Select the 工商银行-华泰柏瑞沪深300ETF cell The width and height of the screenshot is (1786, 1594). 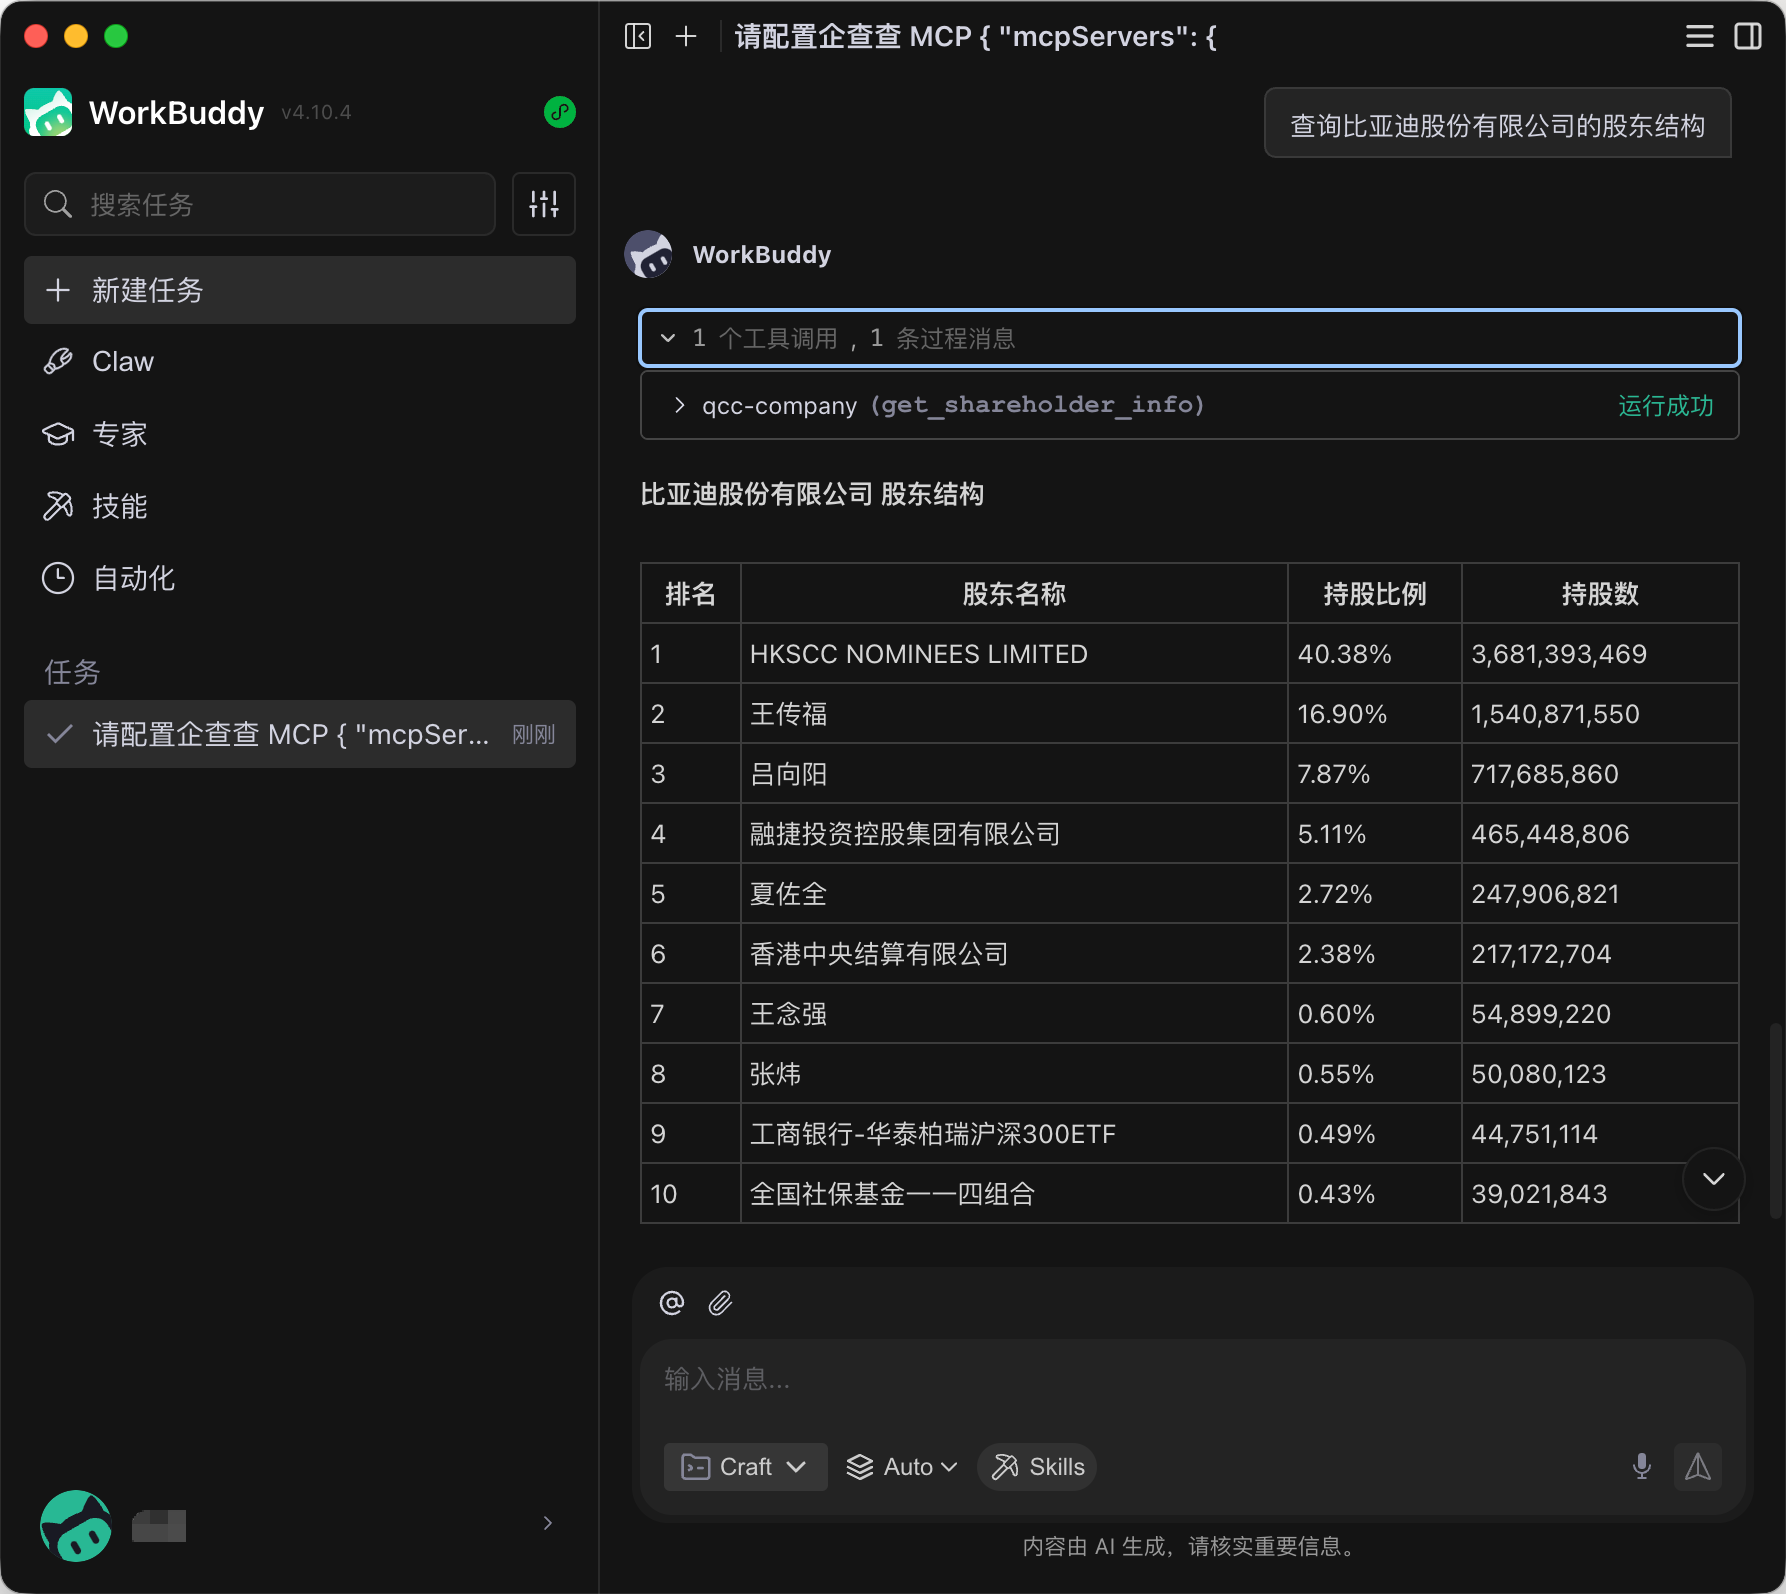point(1014,1134)
